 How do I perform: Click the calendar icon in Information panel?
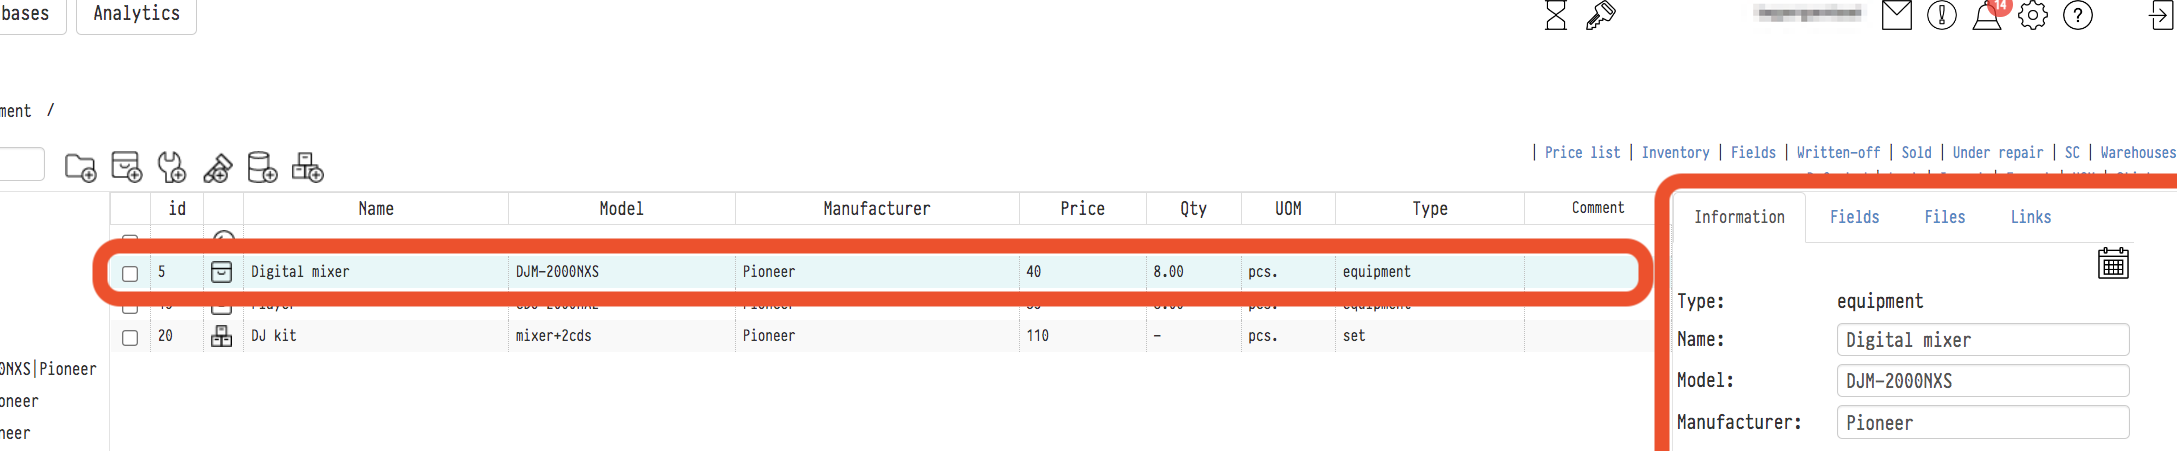2112,263
